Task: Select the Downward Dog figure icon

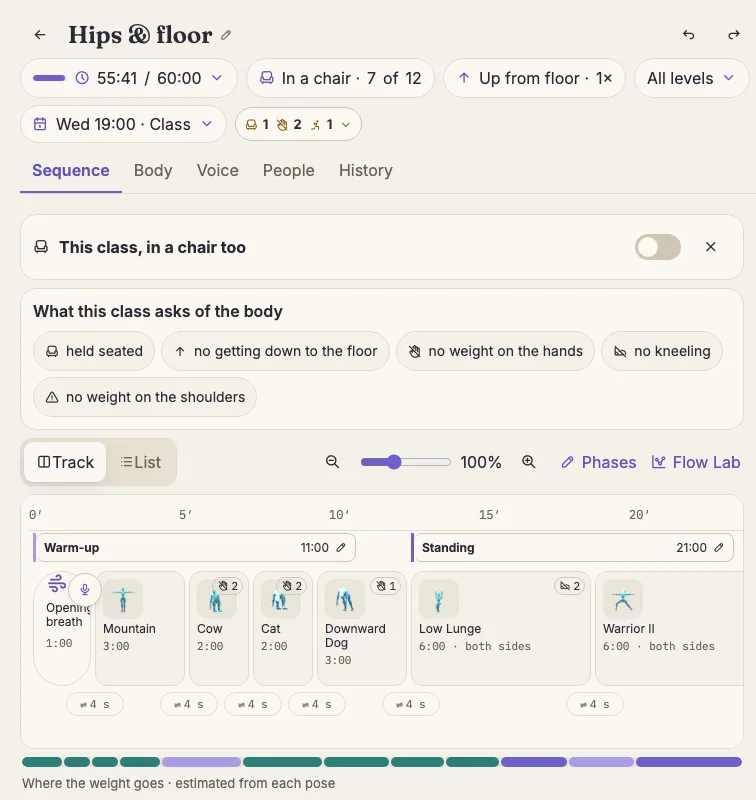Action: (x=345, y=599)
